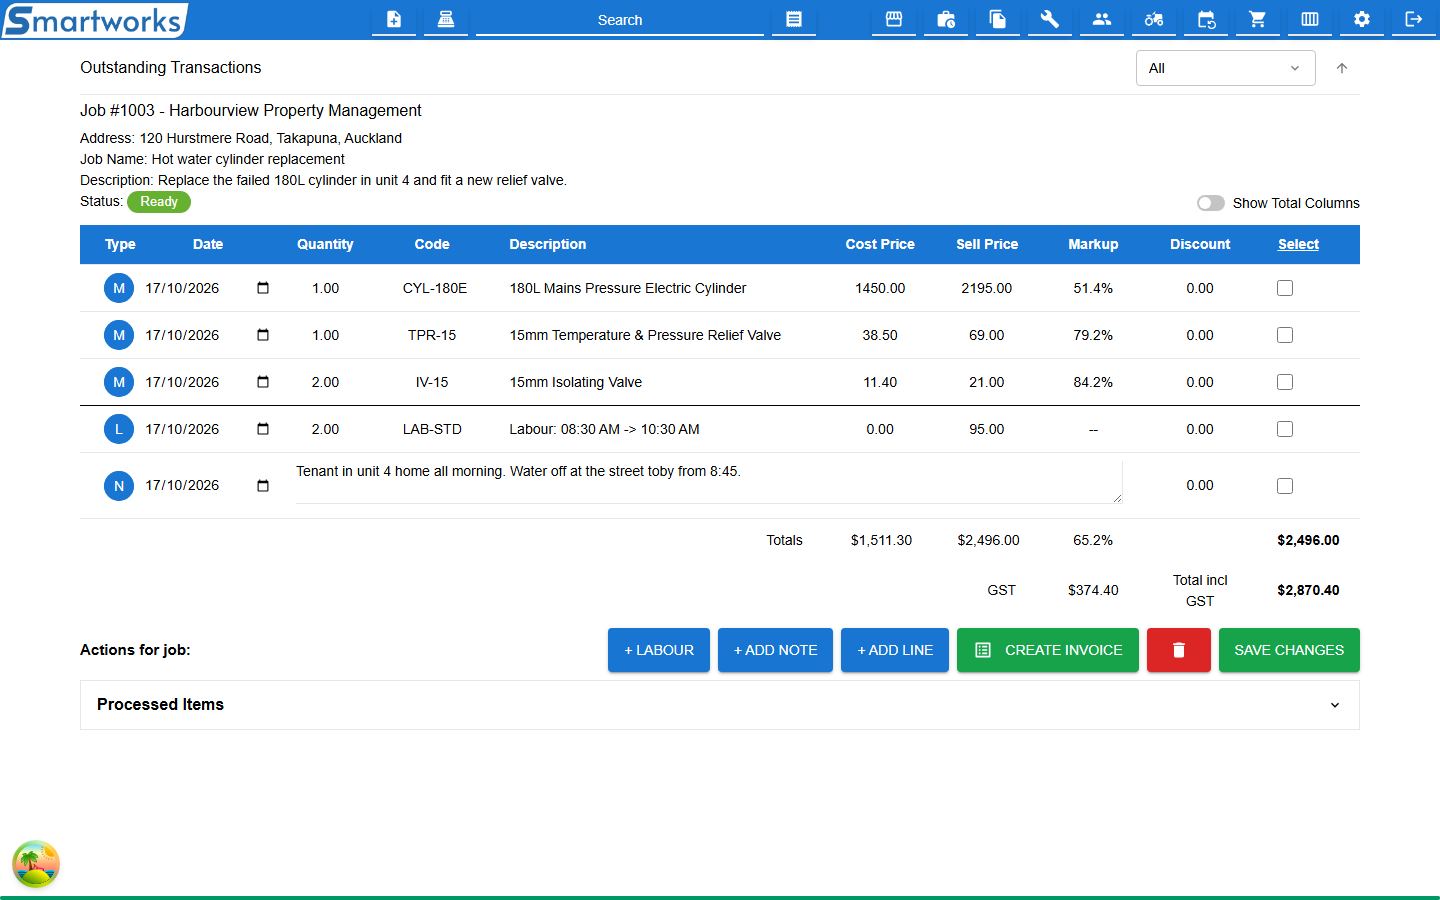Open the shopping cart icon
Screen dimensions: 1440x900
[1258, 19]
